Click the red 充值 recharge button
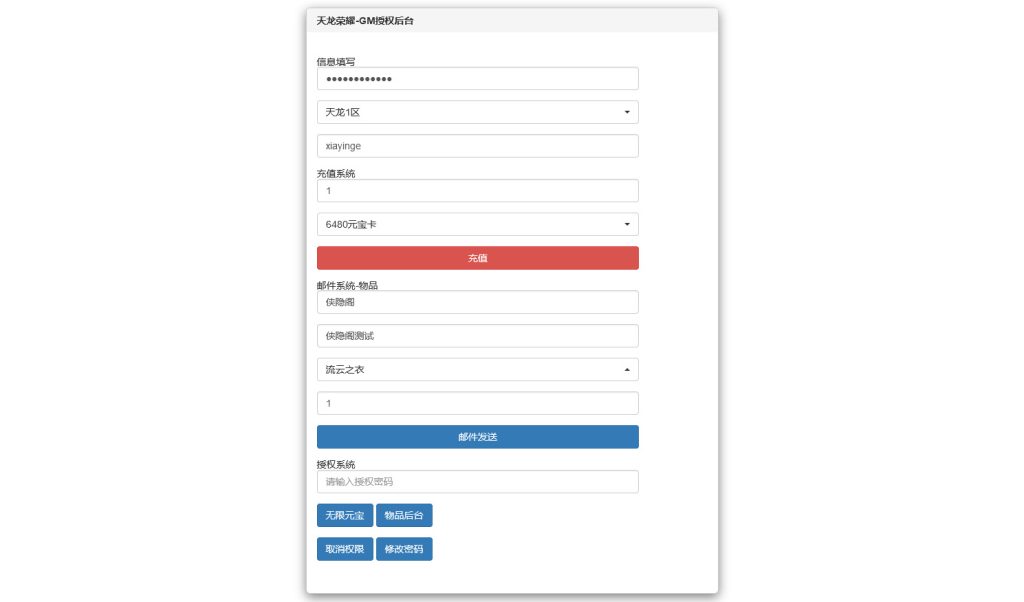 coord(477,257)
